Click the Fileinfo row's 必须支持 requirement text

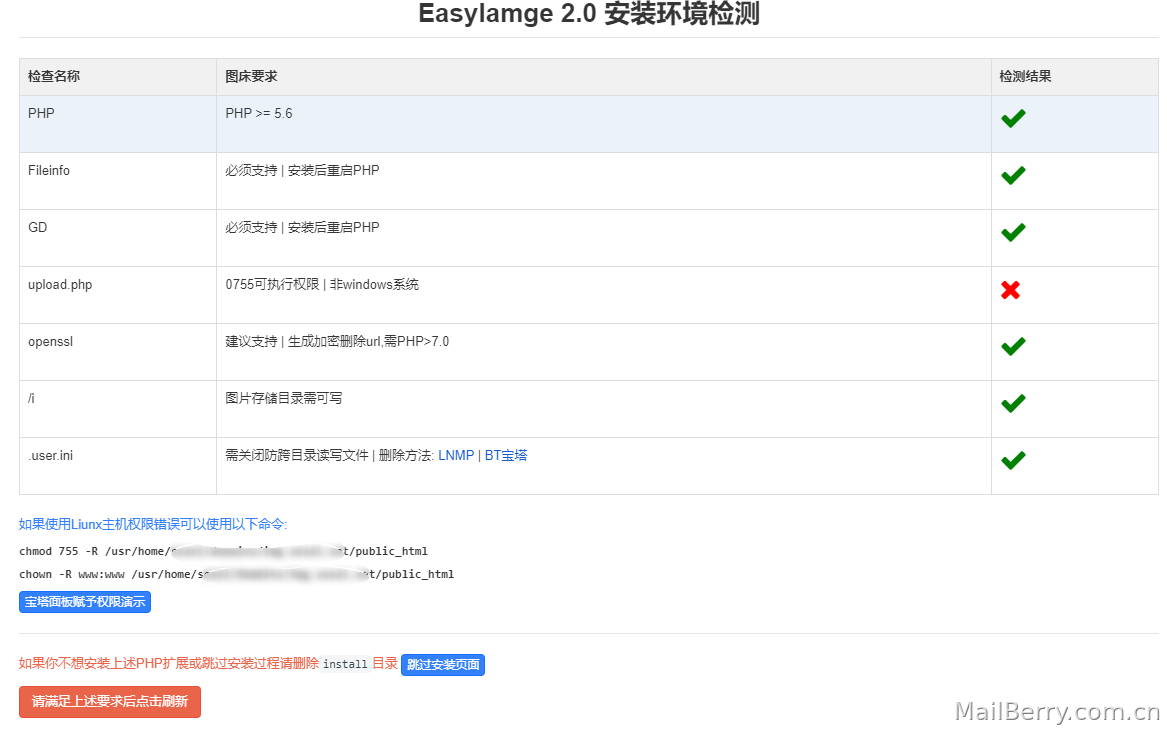tap(302, 171)
